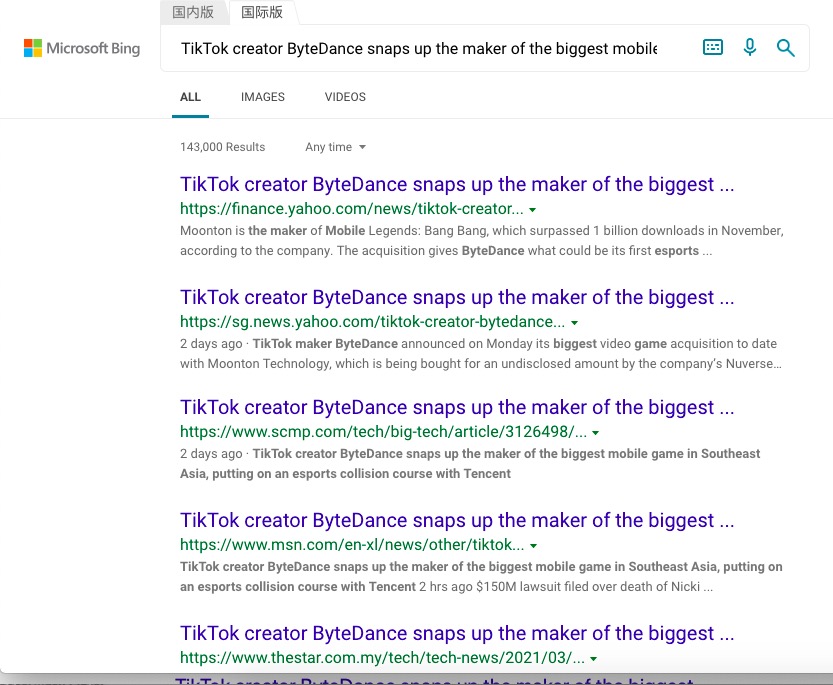Viewport: 833px width, 685px height.
Task: Click the https://www.scmp.com/tech/big-tech/article/3126498/... URL
Action: [x=384, y=432]
